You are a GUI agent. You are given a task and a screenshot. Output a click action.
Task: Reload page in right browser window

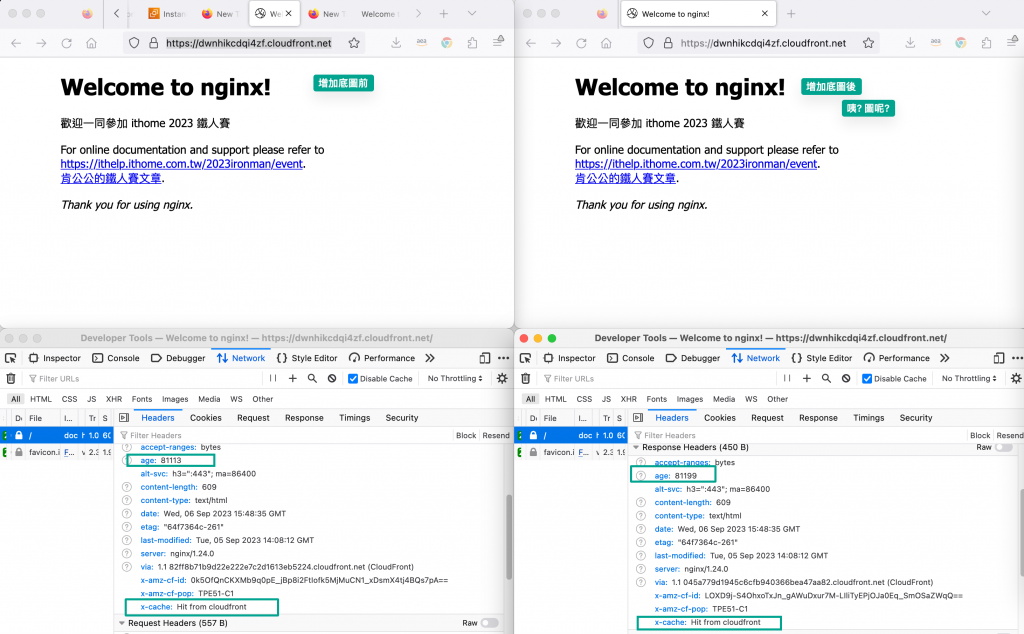tap(581, 43)
